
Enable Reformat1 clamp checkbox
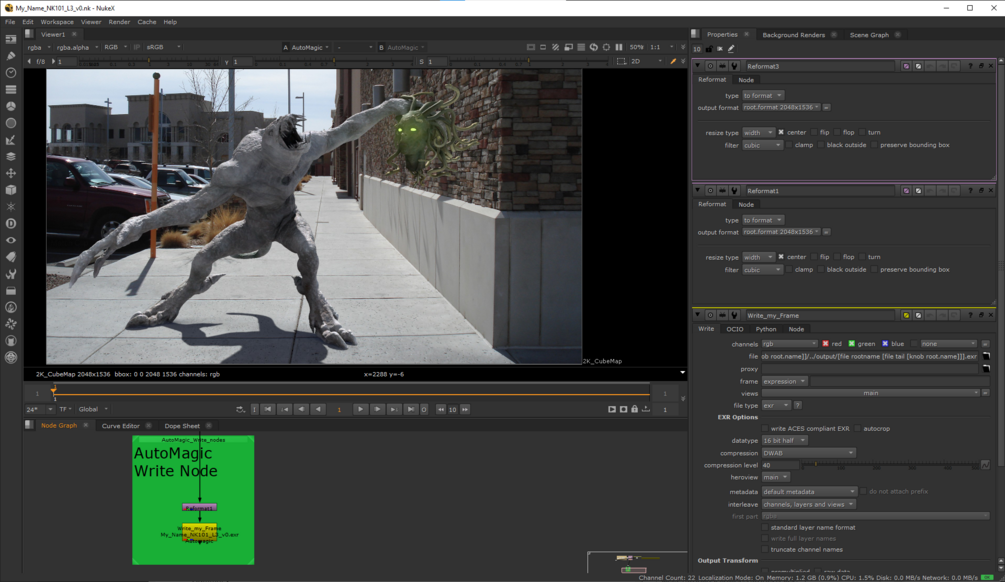(x=789, y=269)
